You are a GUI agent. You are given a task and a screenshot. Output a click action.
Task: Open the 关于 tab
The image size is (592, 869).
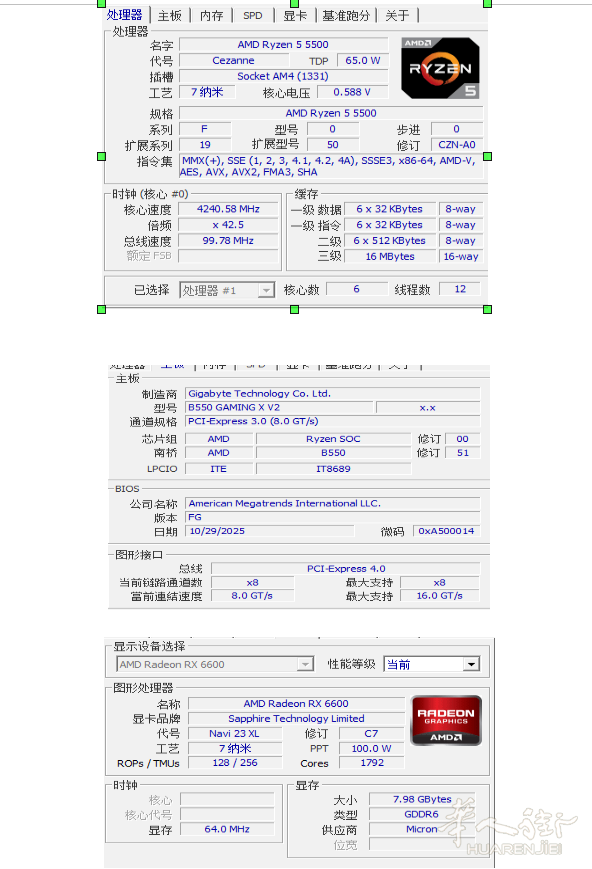(x=397, y=16)
